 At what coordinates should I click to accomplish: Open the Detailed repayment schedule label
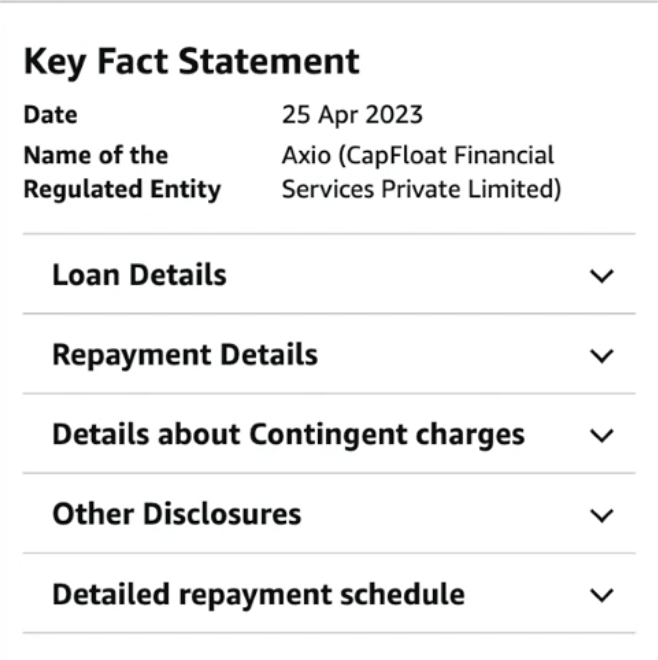pyautogui.click(x=258, y=595)
